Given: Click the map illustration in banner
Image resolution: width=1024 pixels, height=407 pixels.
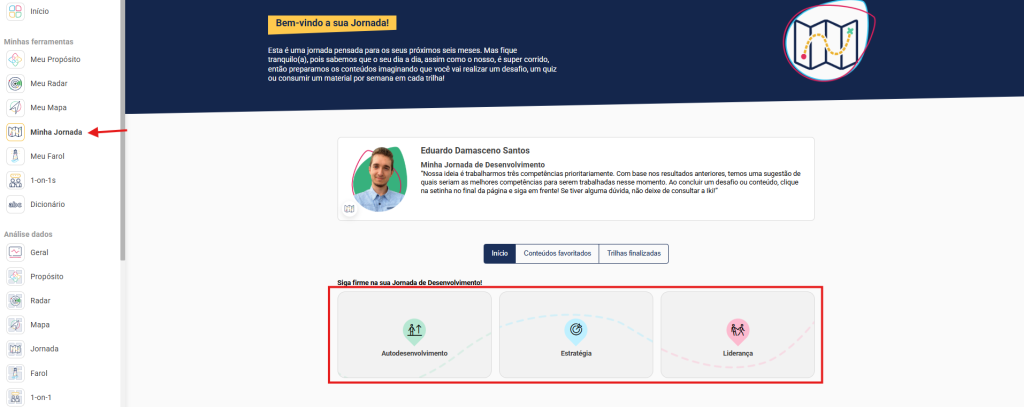Looking at the screenshot, I should pyautogui.click(x=821, y=45).
